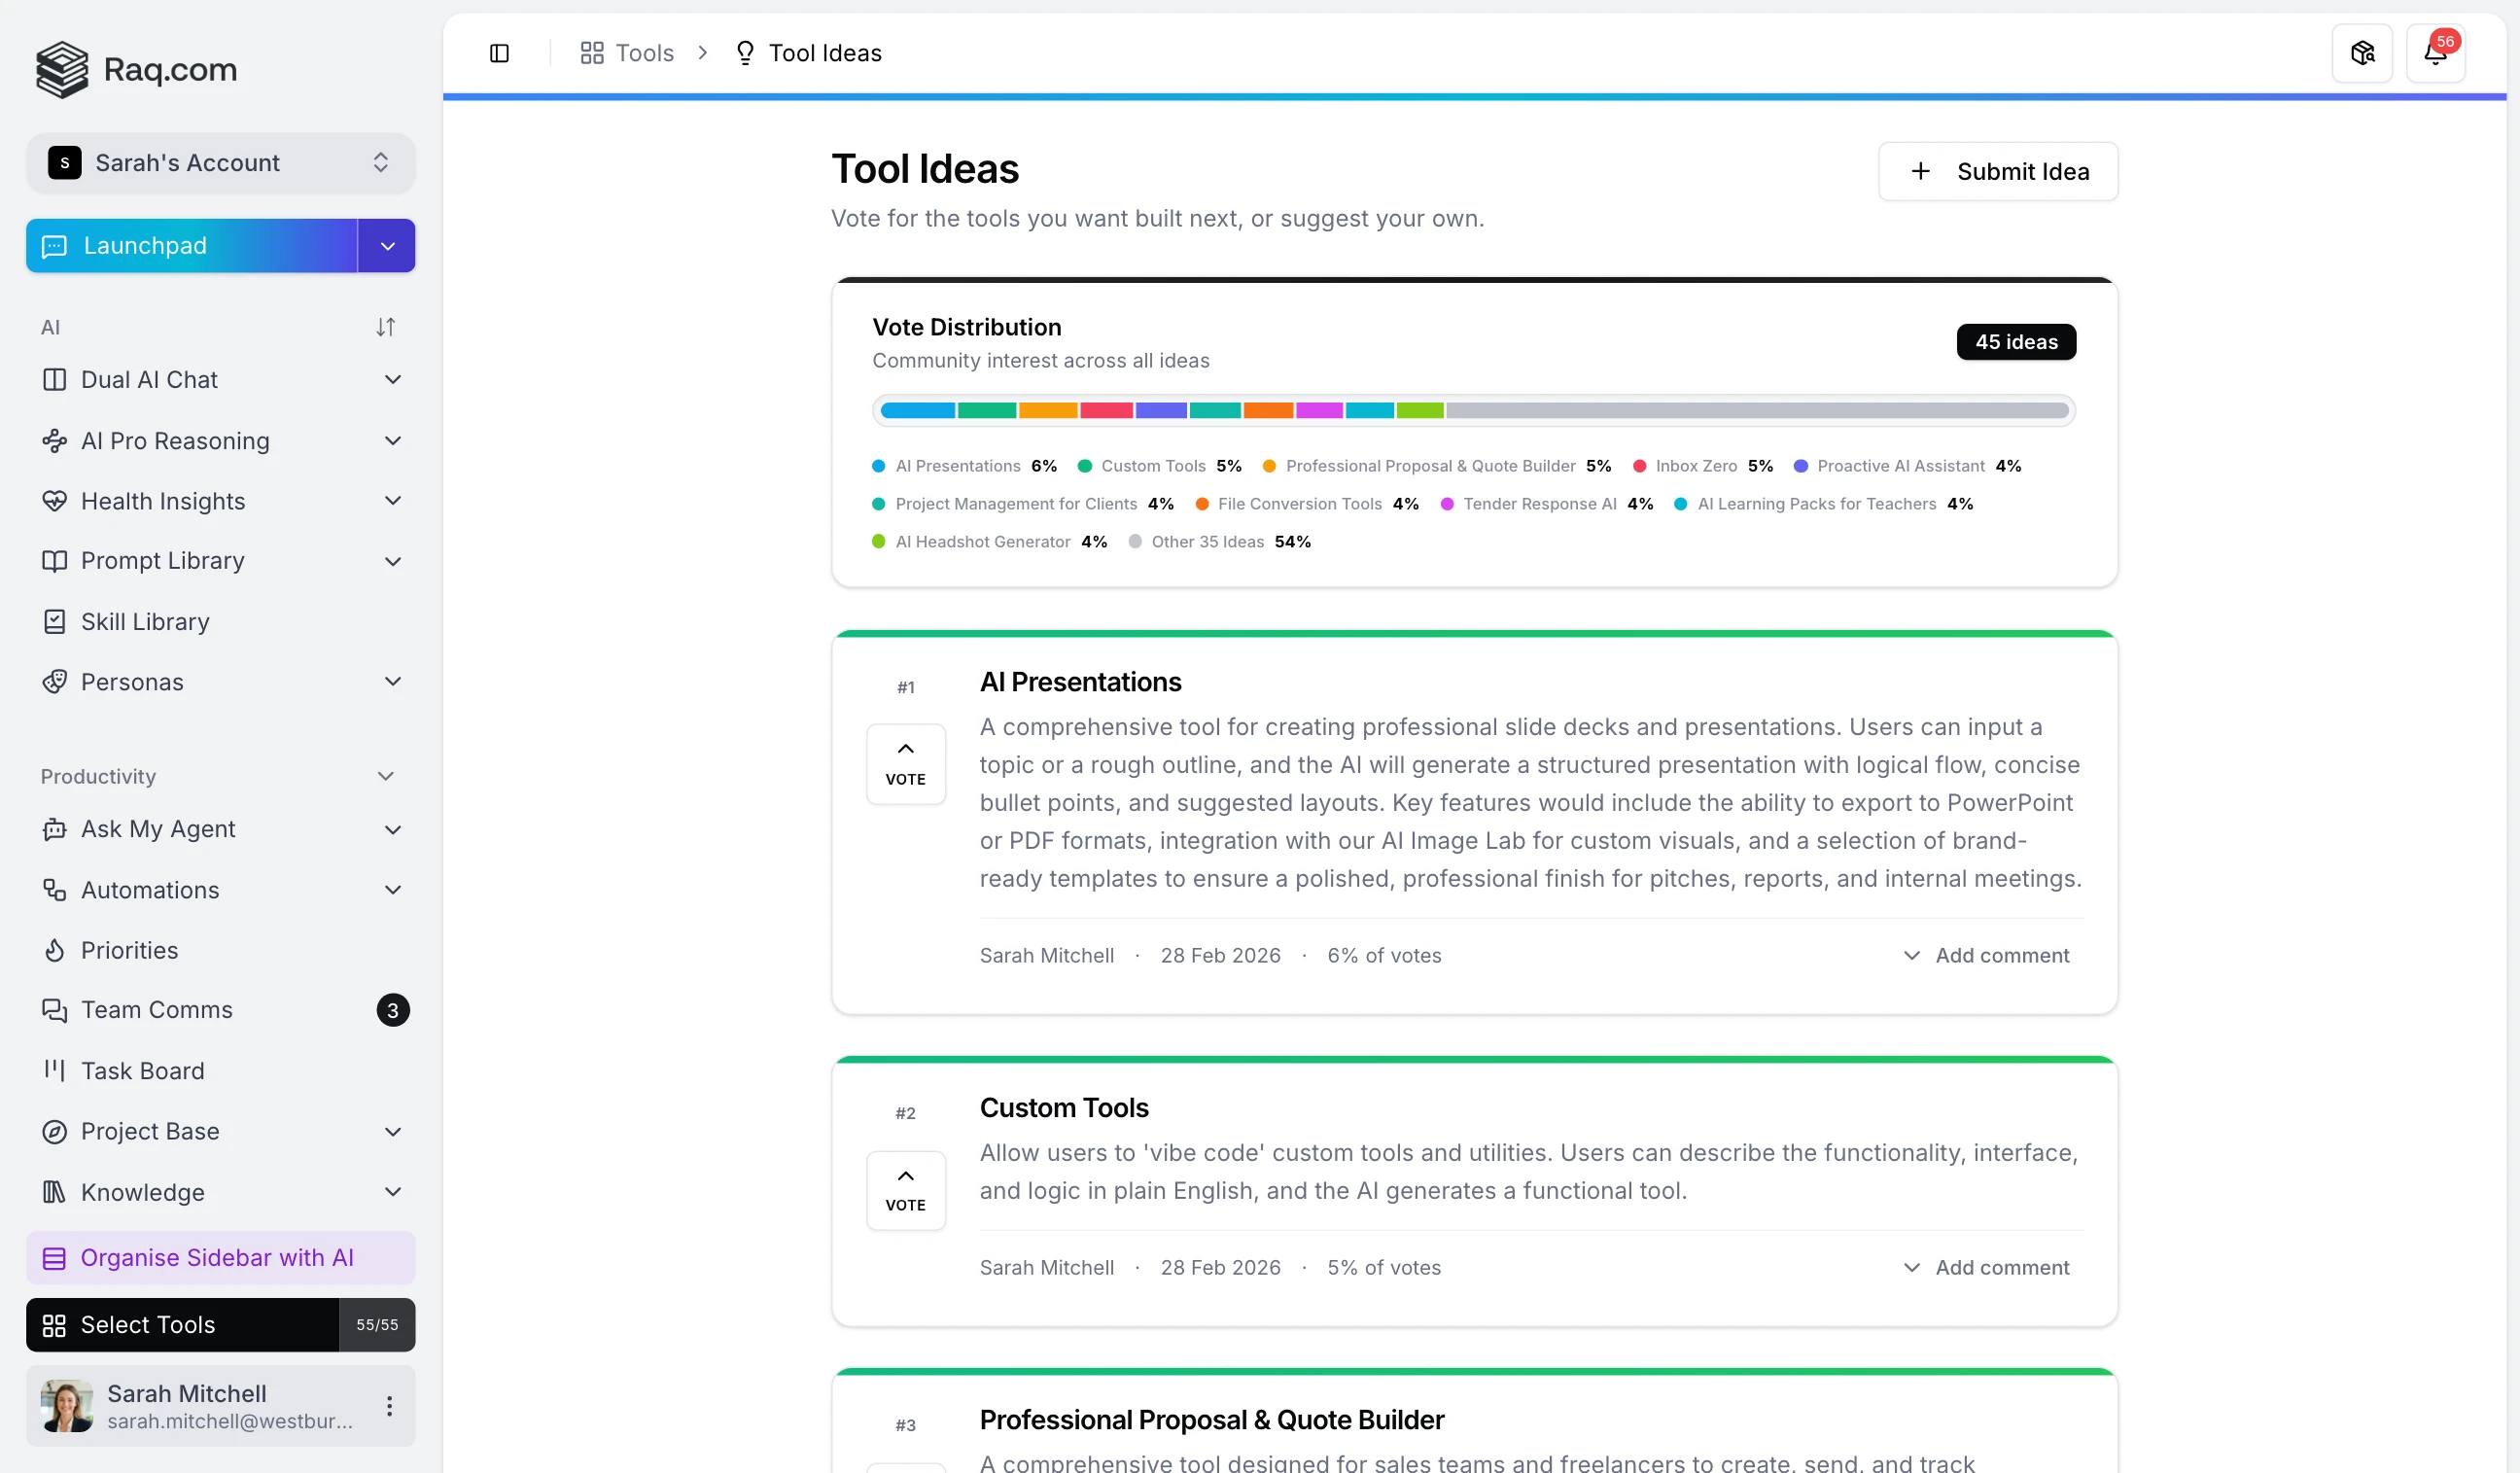This screenshot has height=1473, width=2520.
Task: Open the notifications bell
Action: [x=2435, y=53]
